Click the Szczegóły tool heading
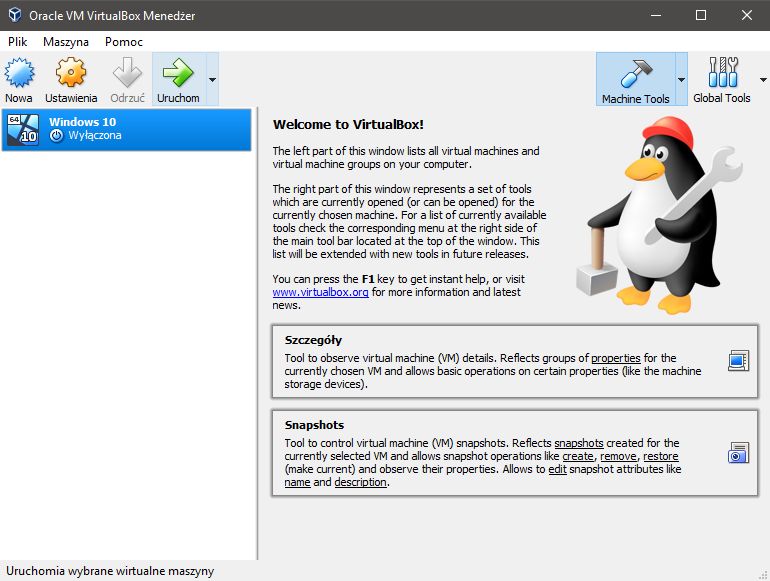The height and width of the screenshot is (581, 770). [x=313, y=340]
